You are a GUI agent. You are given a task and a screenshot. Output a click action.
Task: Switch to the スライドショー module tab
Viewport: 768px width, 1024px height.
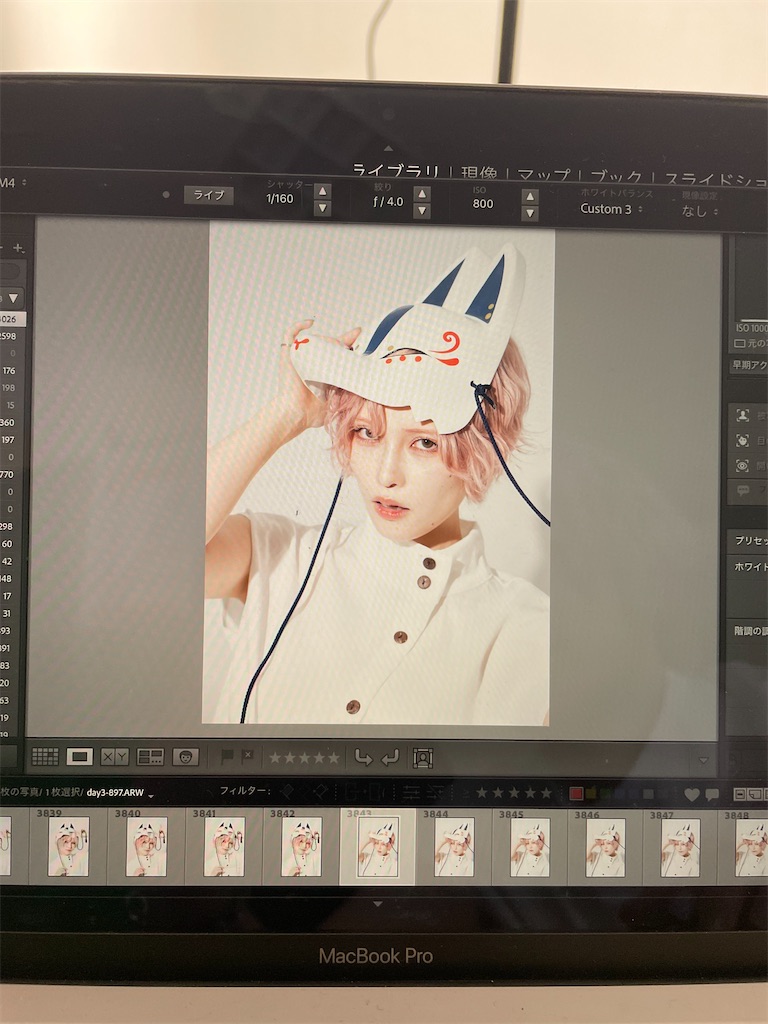pyautogui.click(x=716, y=179)
